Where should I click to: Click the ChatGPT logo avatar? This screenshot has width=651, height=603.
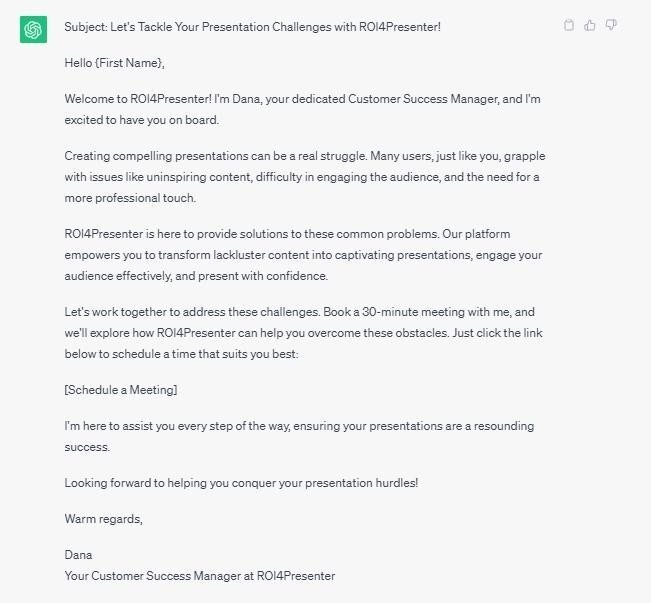click(x=33, y=29)
